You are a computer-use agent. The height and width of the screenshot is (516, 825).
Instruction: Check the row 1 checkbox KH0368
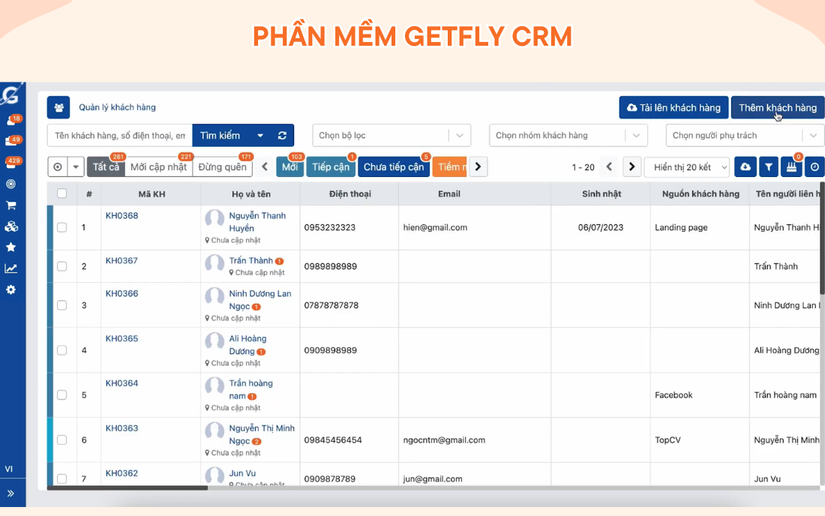pyautogui.click(x=62, y=227)
